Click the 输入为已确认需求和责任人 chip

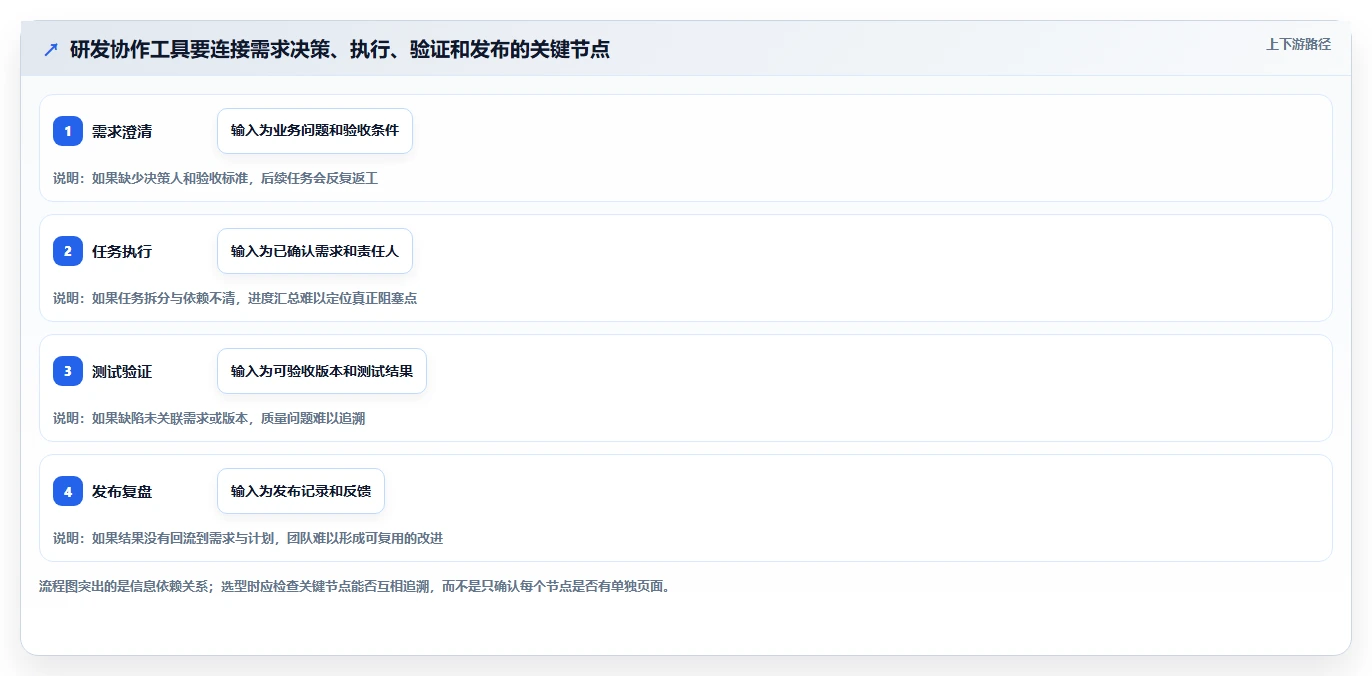[315, 251]
